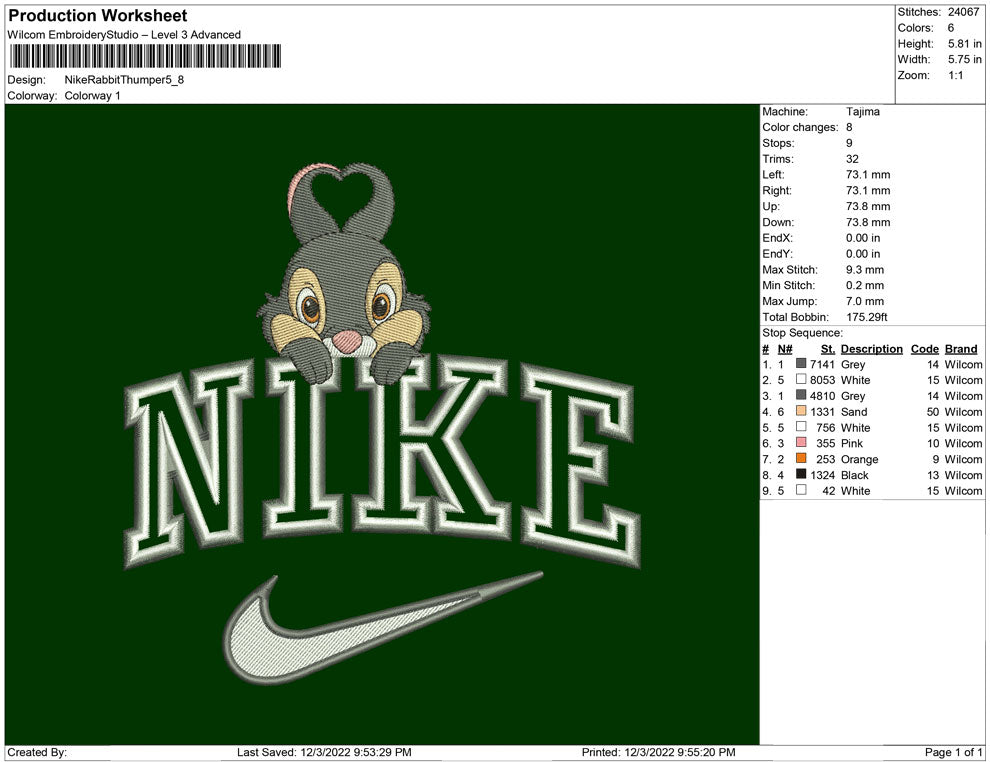Click the Pink description in row 6
990x762 pixels.
[852, 443]
